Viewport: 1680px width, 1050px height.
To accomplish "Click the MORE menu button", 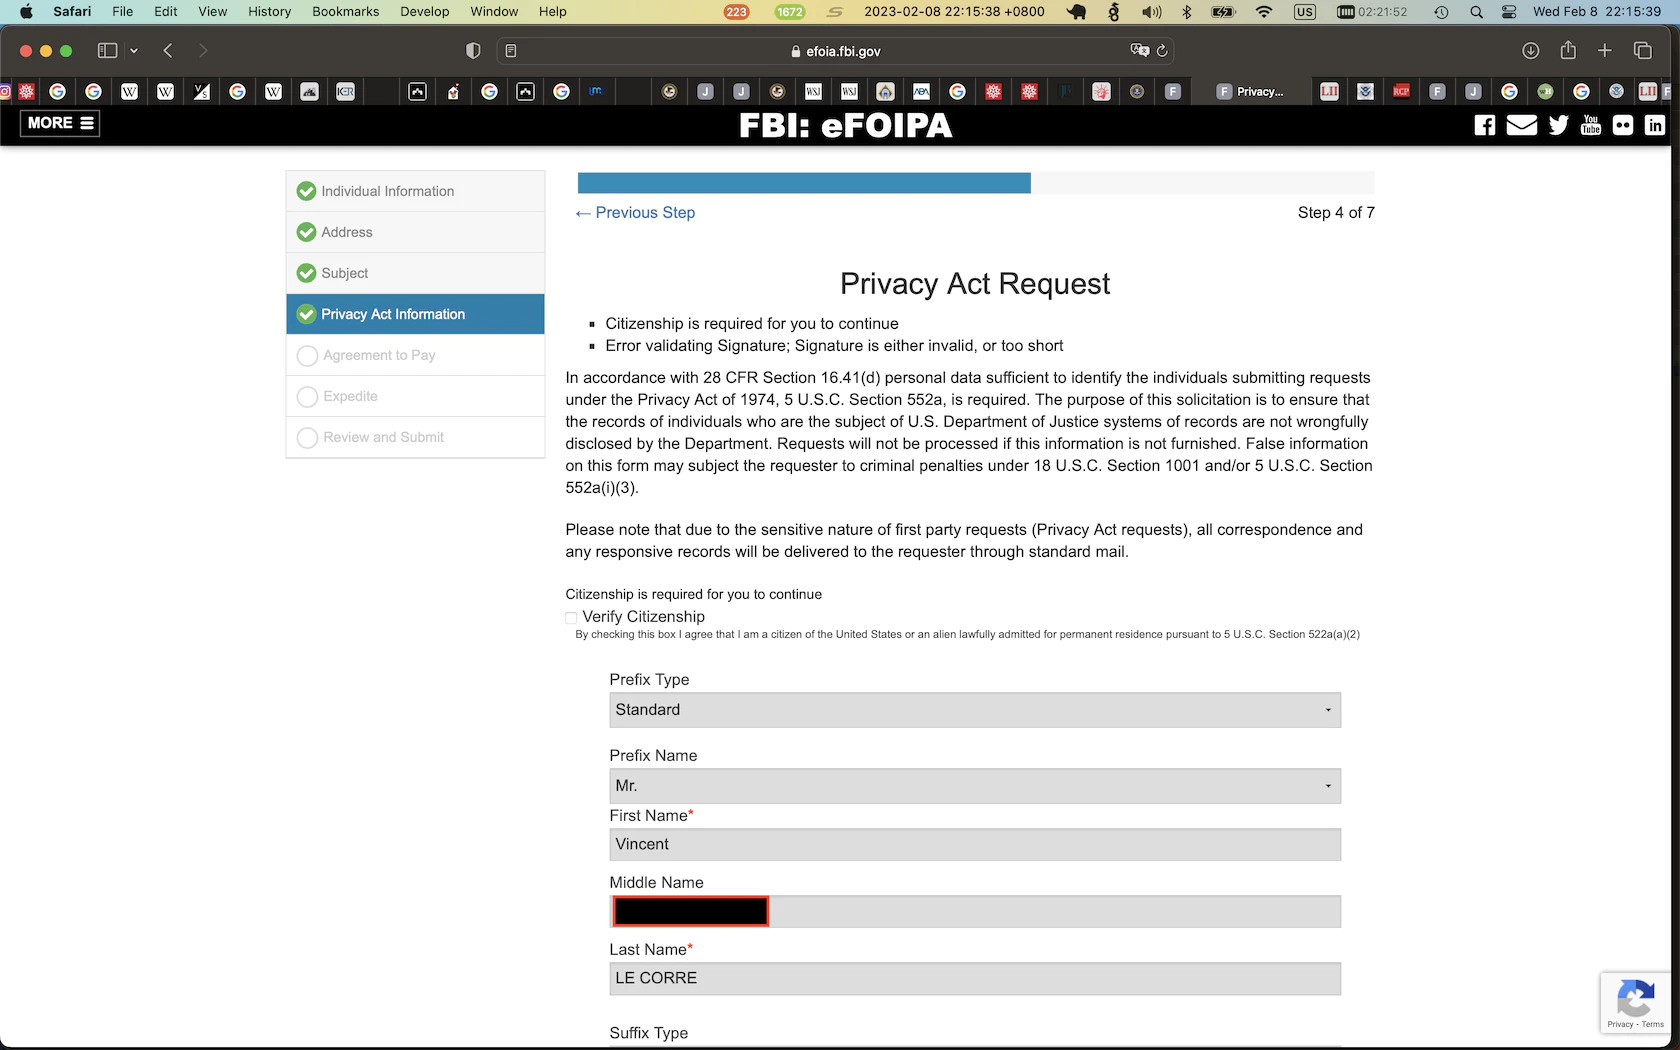I will pos(60,123).
